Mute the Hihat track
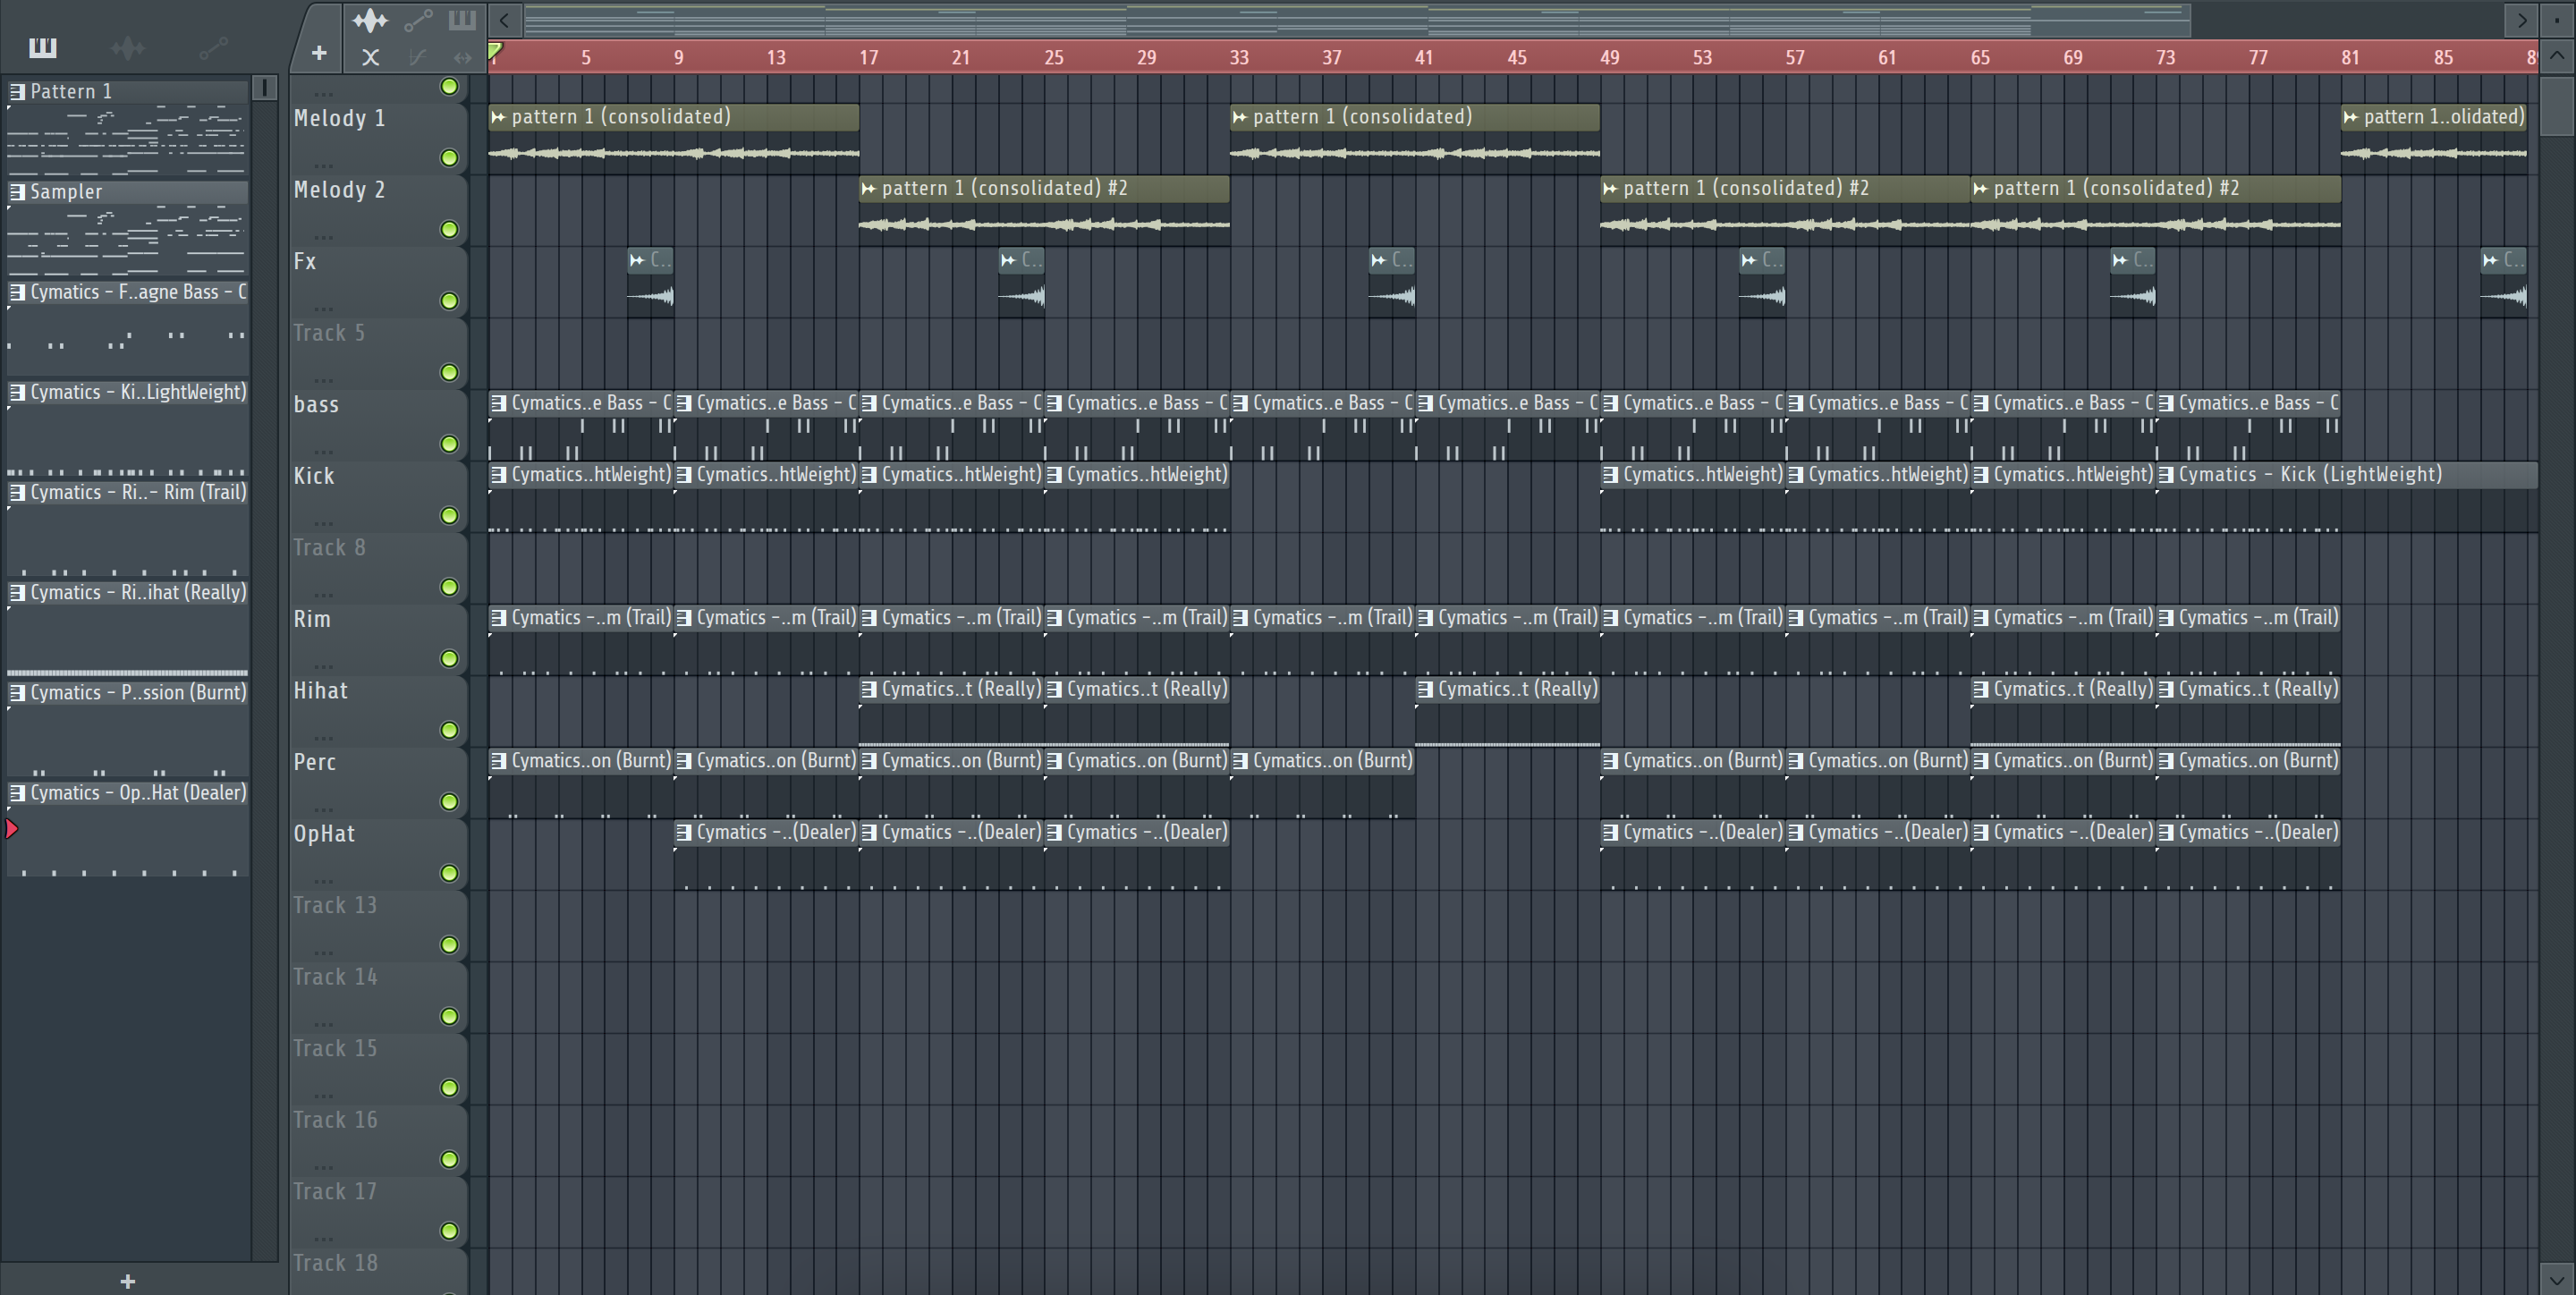This screenshot has height=1295, width=2576. coord(449,731)
